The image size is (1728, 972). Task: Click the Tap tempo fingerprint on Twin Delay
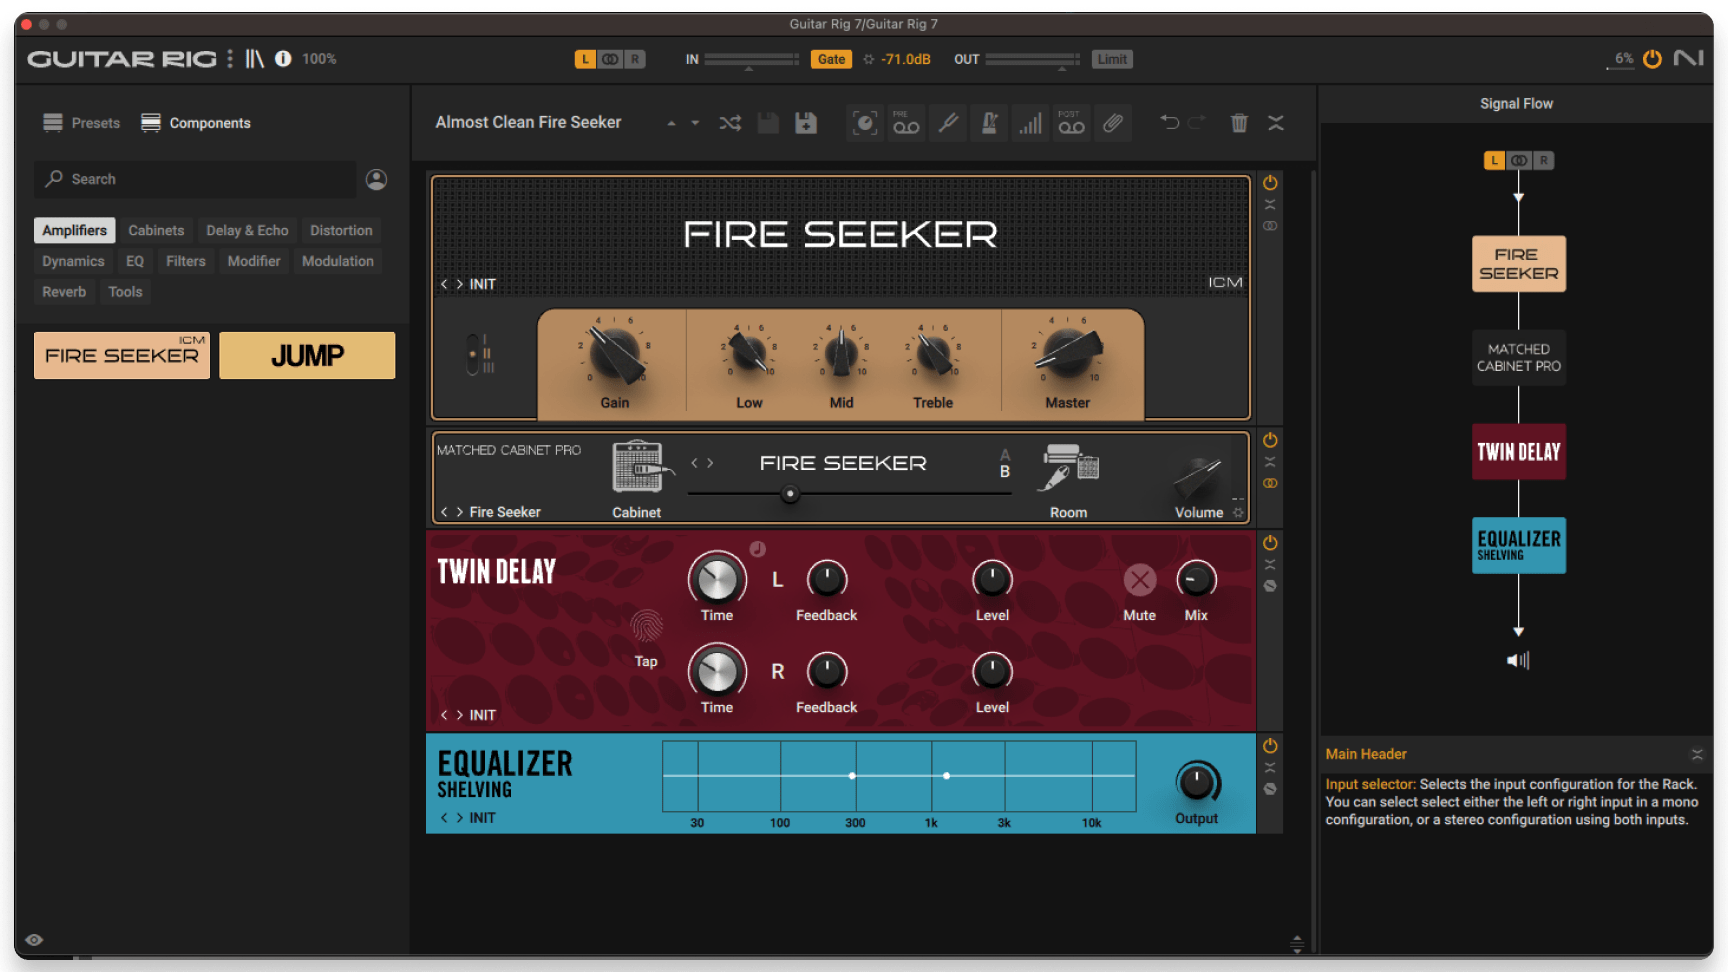pos(647,627)
